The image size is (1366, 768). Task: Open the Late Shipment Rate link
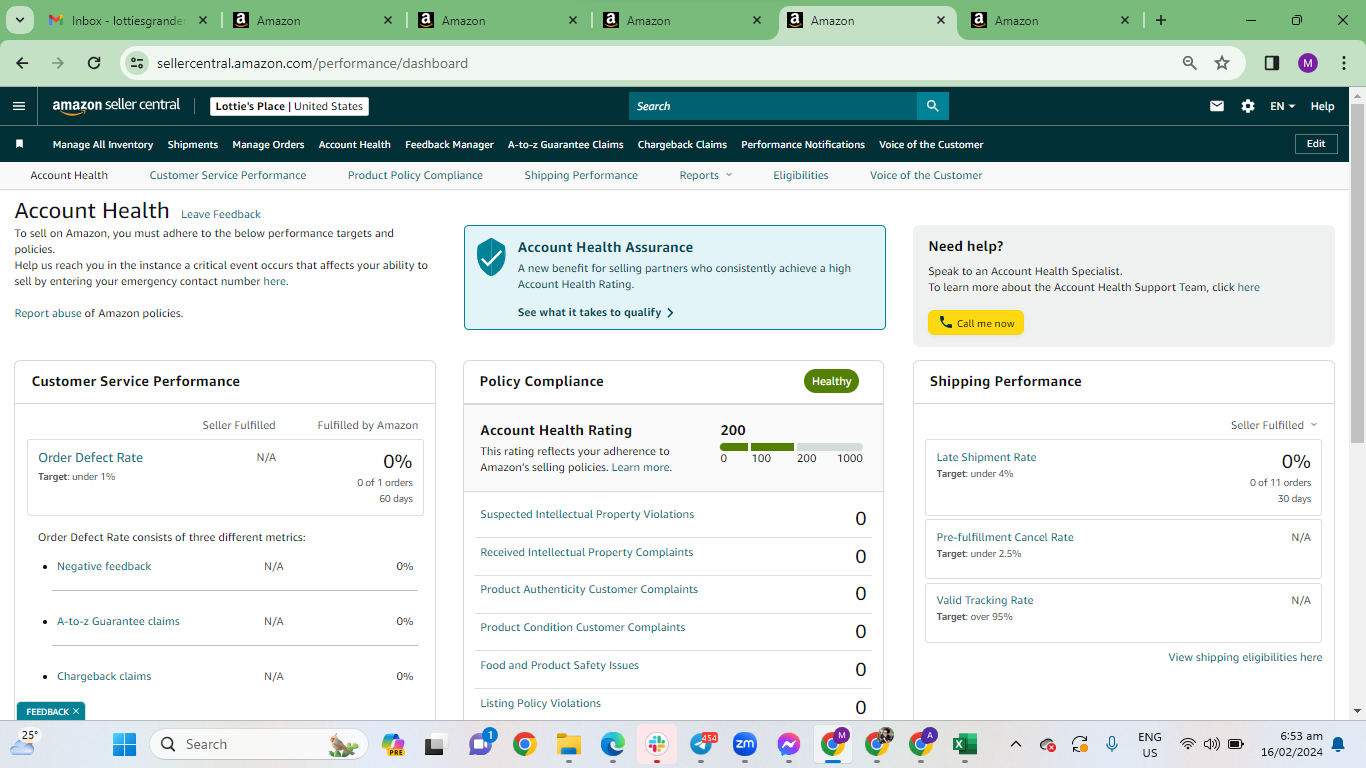(986, 457)
